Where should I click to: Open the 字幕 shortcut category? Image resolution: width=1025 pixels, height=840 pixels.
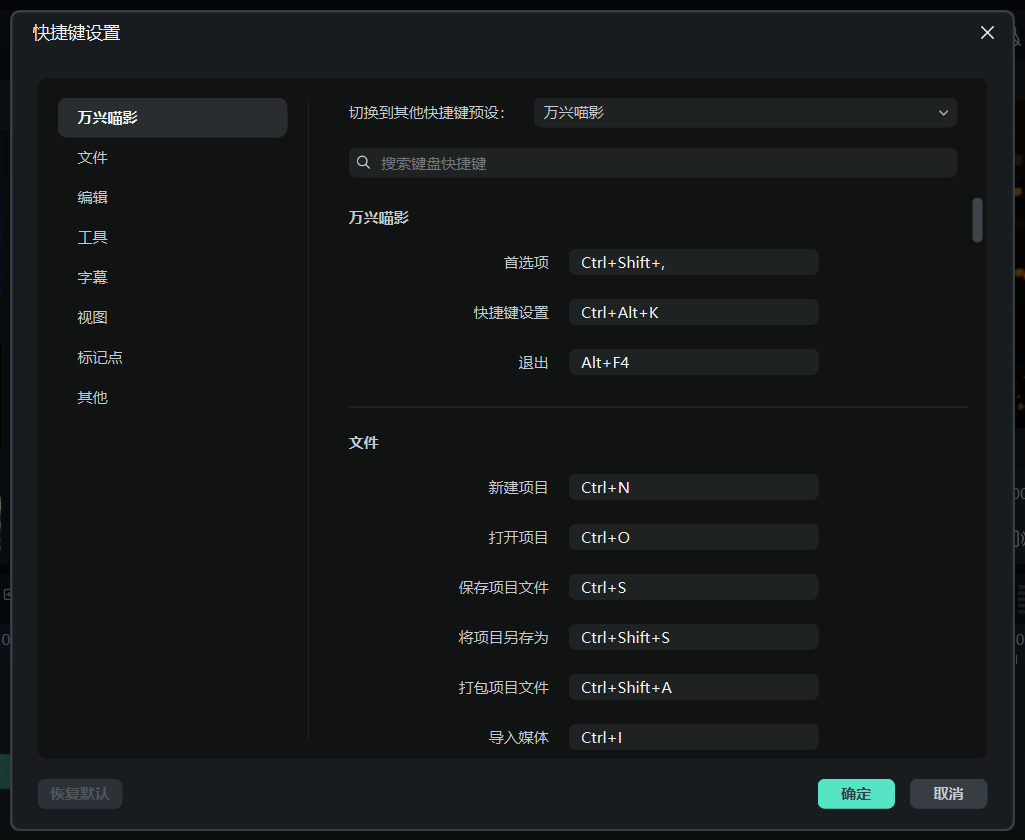tap(92, 277)
